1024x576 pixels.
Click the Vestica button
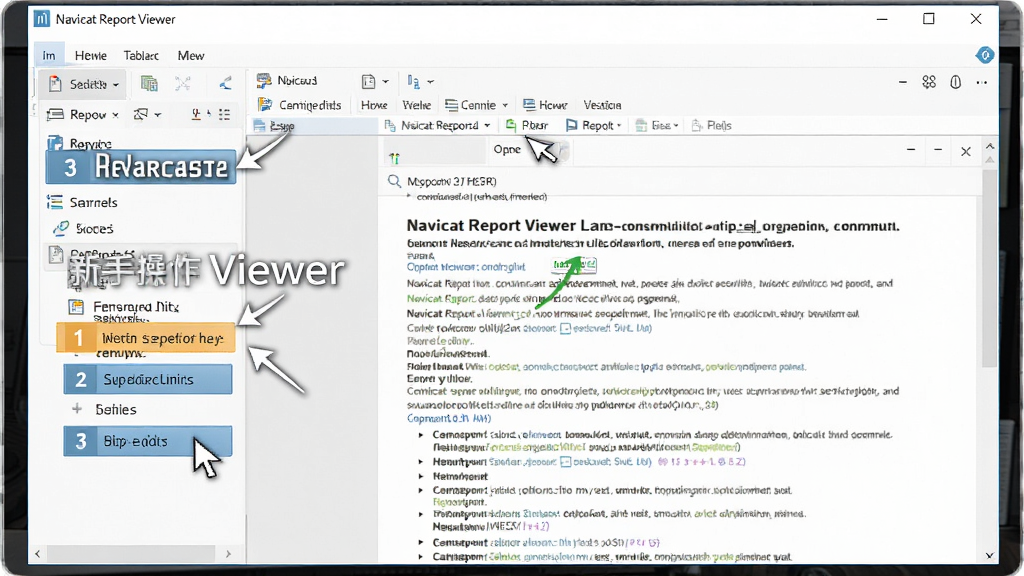click(602, 105)
